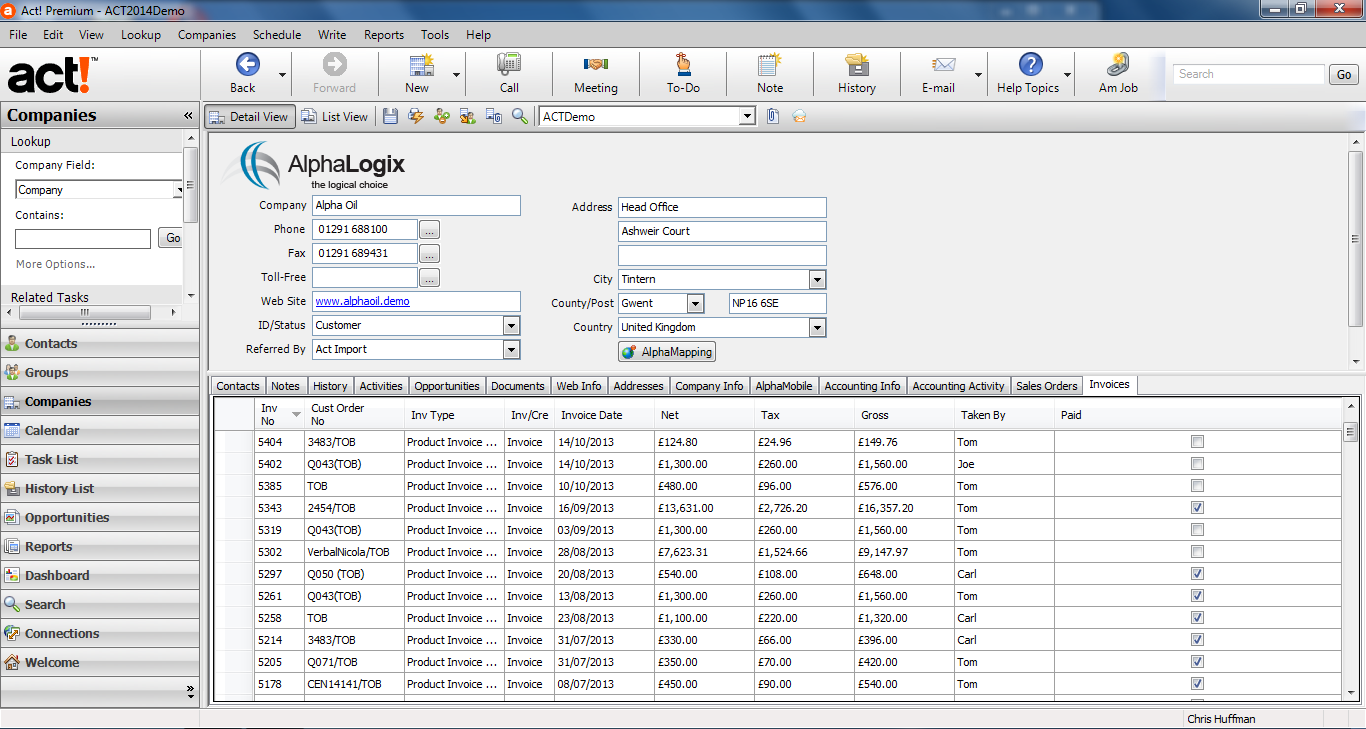Toggle Paid checkbox for invoice 5319
Viewport: 1366px width, 729px height.
[1198, 530]
